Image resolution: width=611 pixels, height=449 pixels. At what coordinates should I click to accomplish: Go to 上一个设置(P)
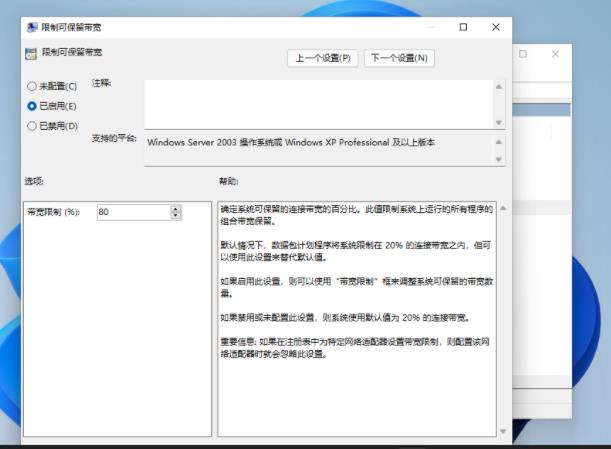322,58
